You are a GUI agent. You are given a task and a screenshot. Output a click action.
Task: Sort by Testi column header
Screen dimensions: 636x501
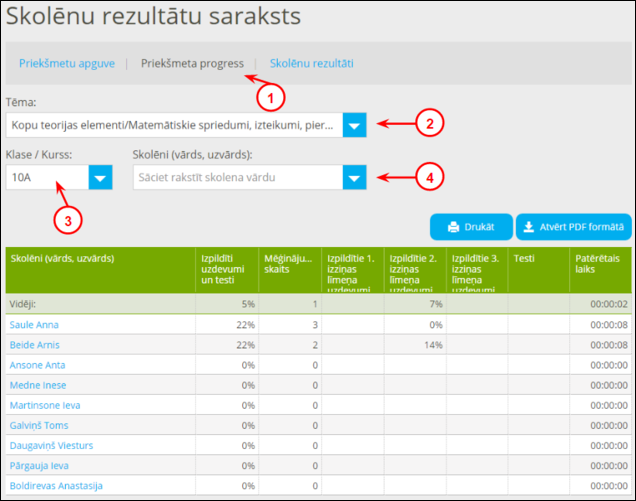click(539, 270)
